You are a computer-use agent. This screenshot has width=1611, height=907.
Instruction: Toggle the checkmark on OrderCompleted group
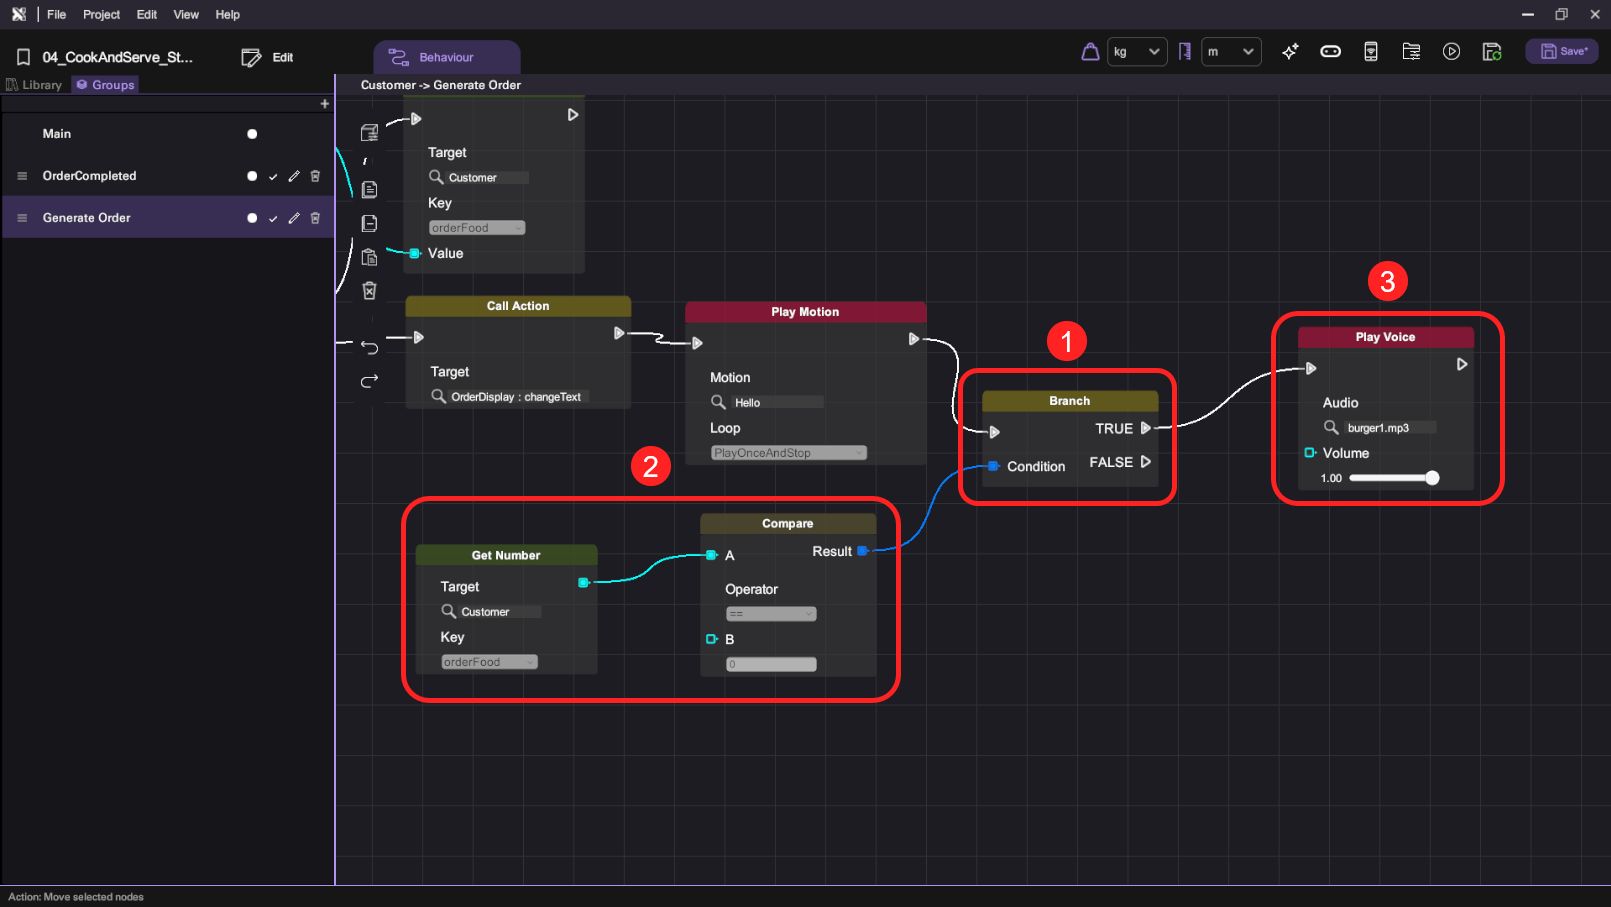pyautogui.click(x=273, y=177)
